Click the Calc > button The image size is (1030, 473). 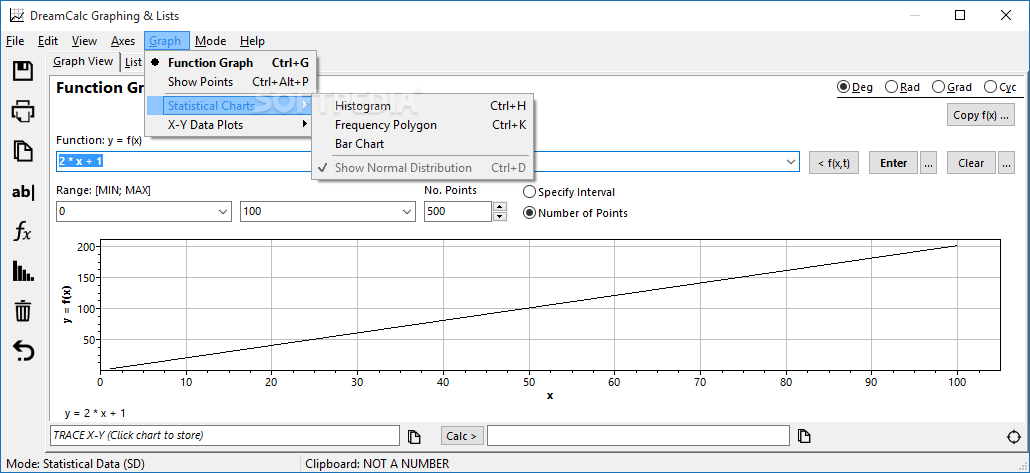click(462, 436)
